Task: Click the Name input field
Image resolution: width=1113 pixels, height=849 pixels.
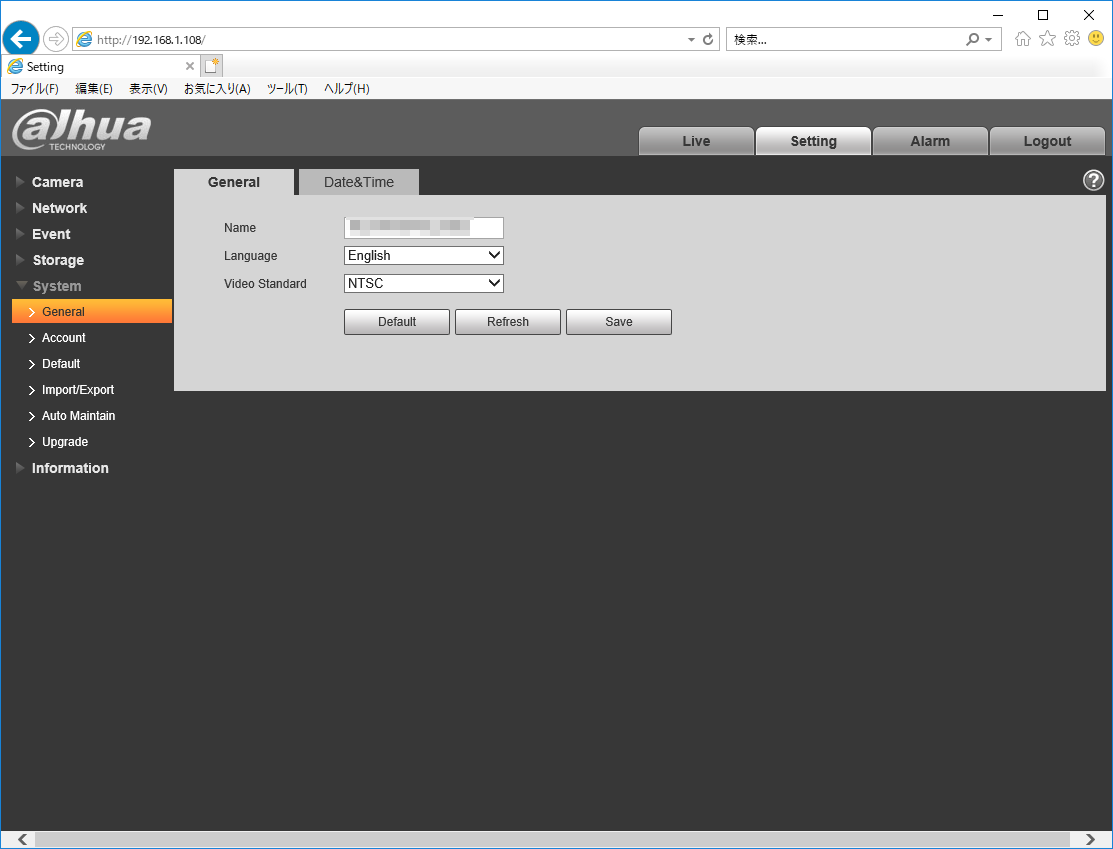Action: [424, 227]
